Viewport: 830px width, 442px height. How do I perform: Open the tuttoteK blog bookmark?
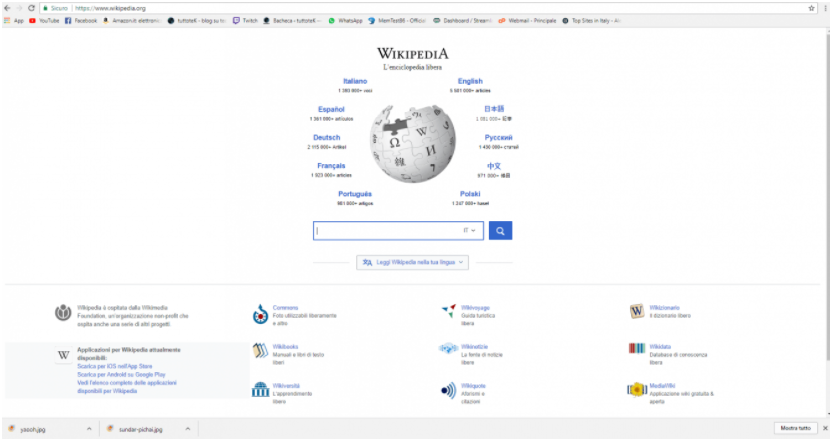(196, 21)
